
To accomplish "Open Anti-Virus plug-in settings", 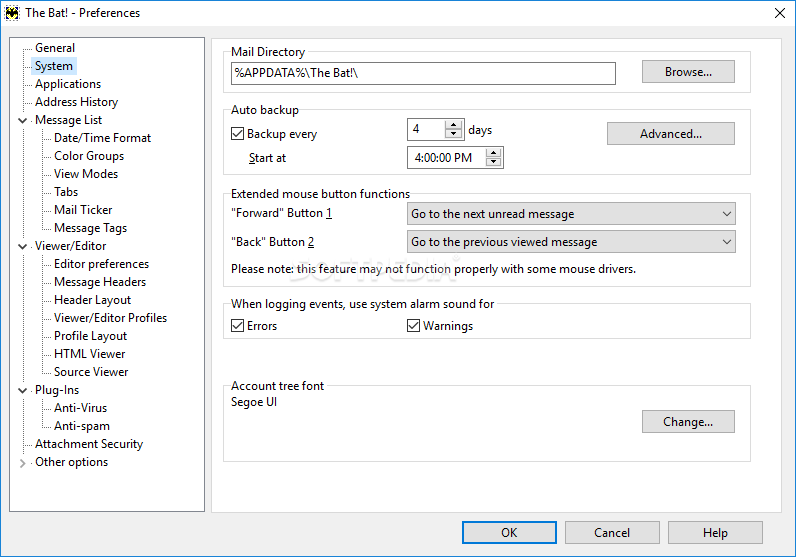I will tap(81, 408).
